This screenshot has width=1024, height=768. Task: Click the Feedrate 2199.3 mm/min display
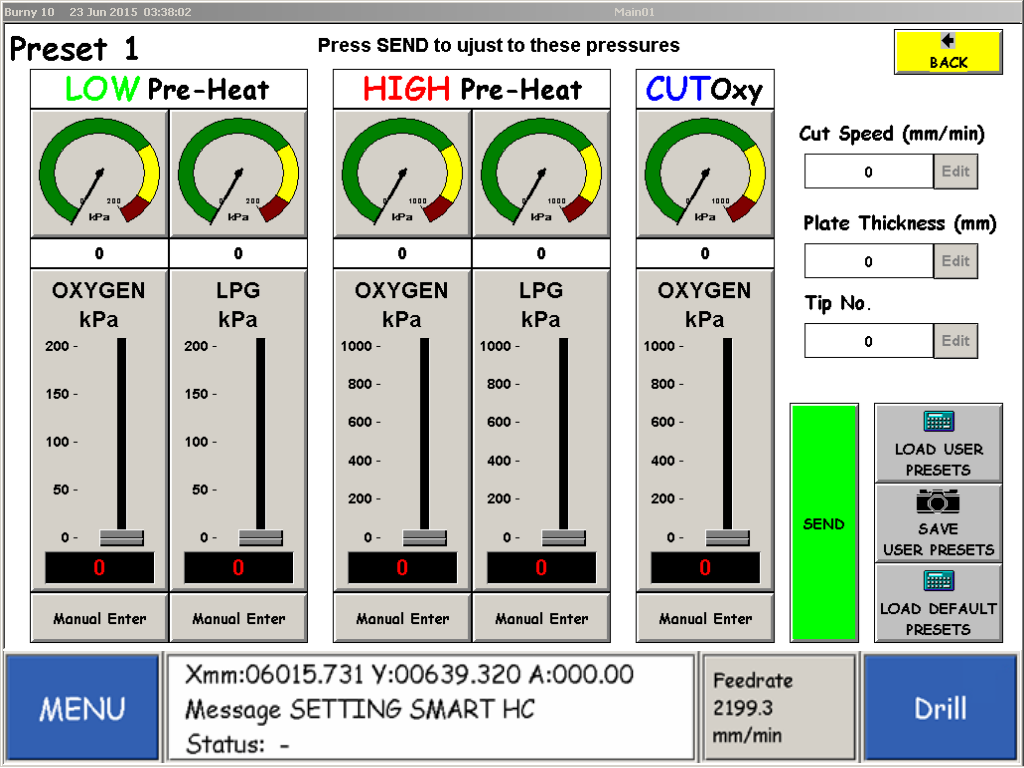(778, 708)
